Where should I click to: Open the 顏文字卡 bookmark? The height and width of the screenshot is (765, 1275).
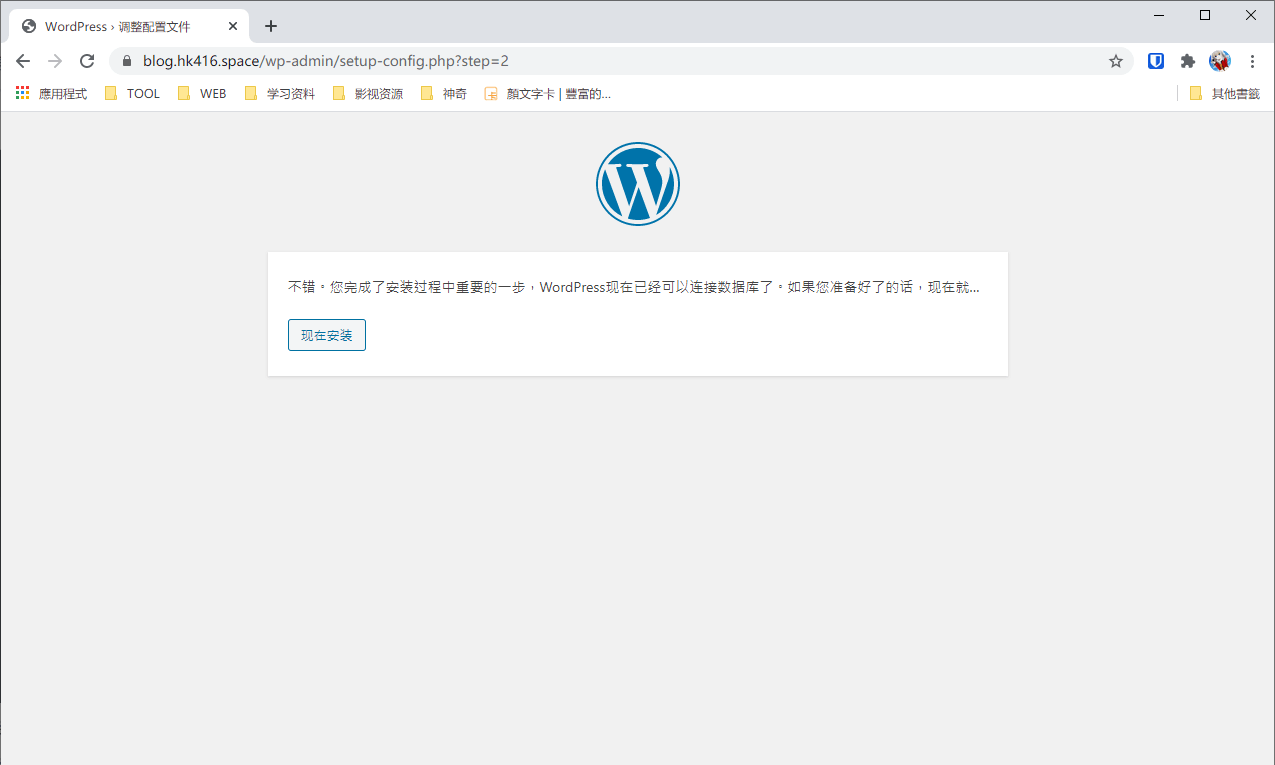[548, 93]
